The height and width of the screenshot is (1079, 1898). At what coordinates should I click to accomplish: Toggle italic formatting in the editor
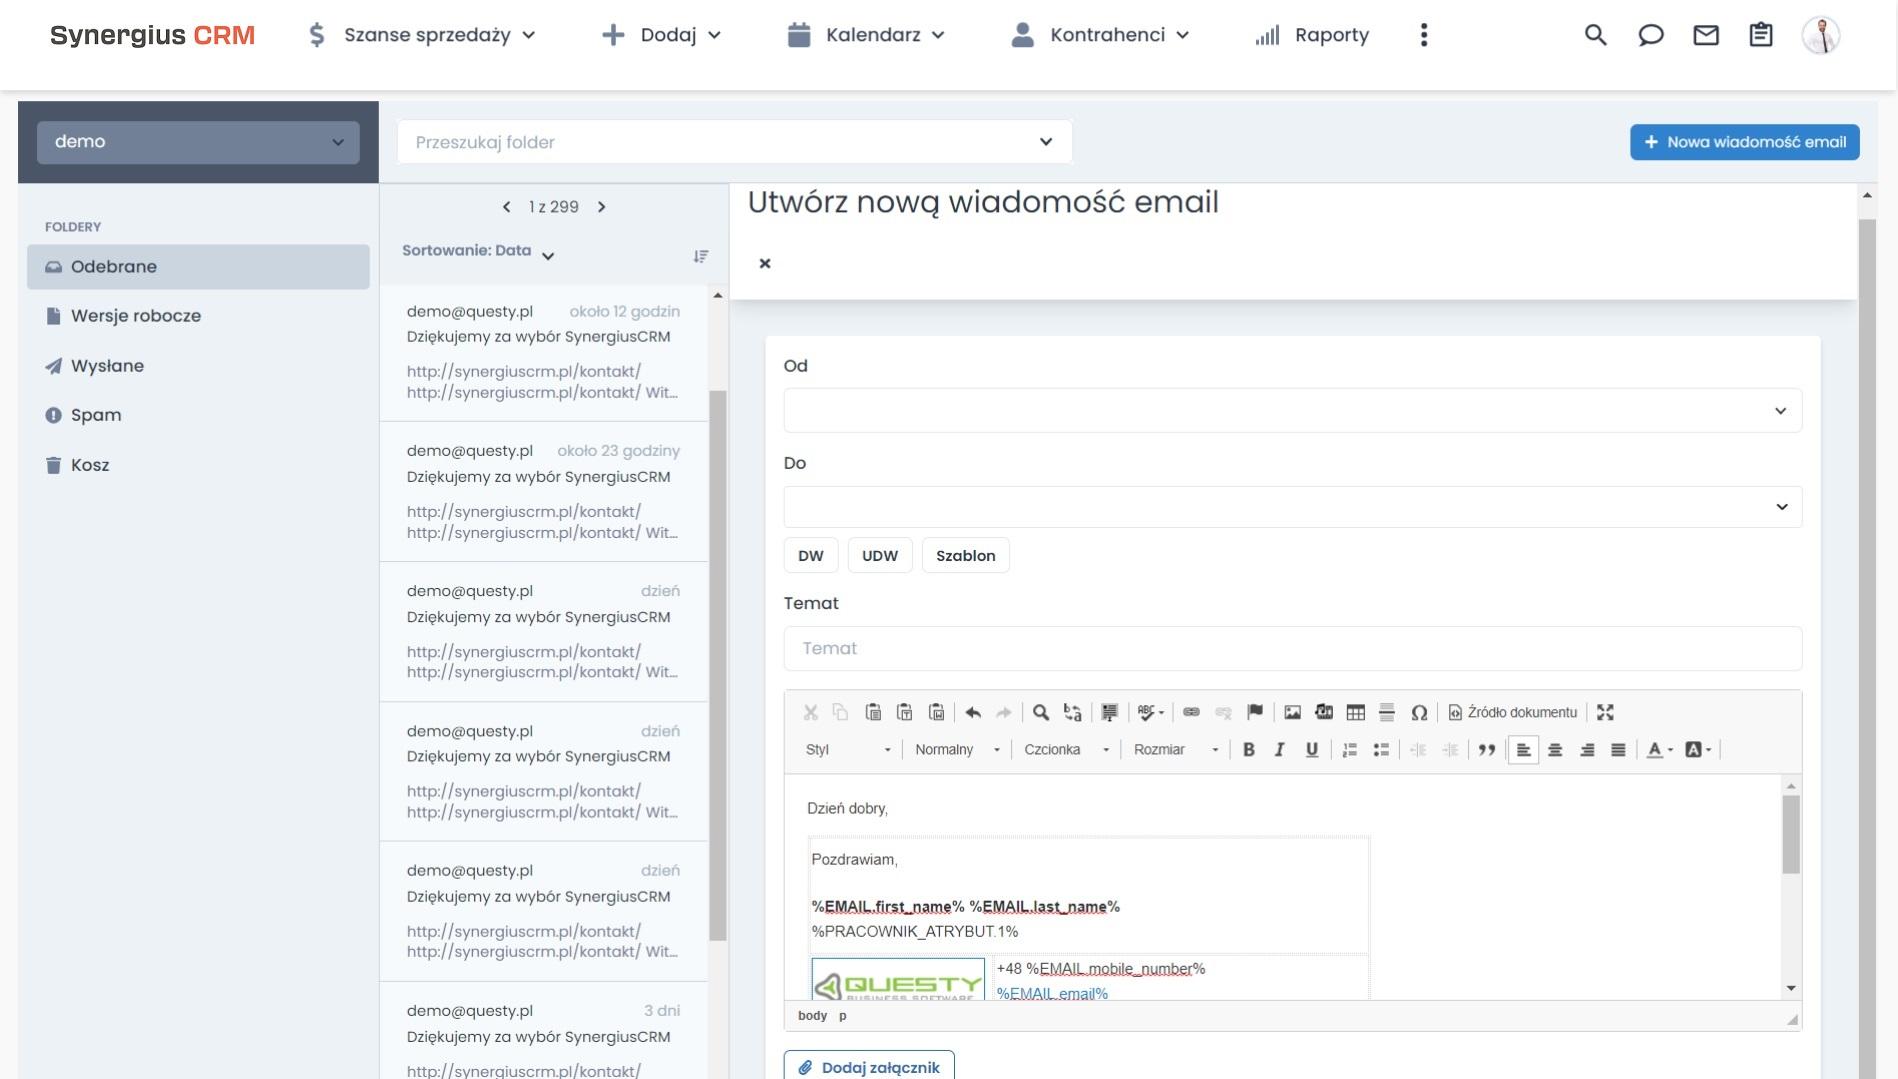point(1278,750)
